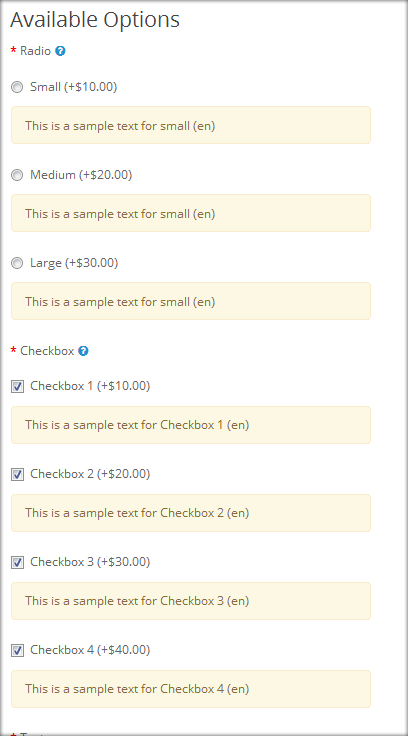Click the Available Options heading
The width and height of the screenshot is (408, 736).
(95, 20)
